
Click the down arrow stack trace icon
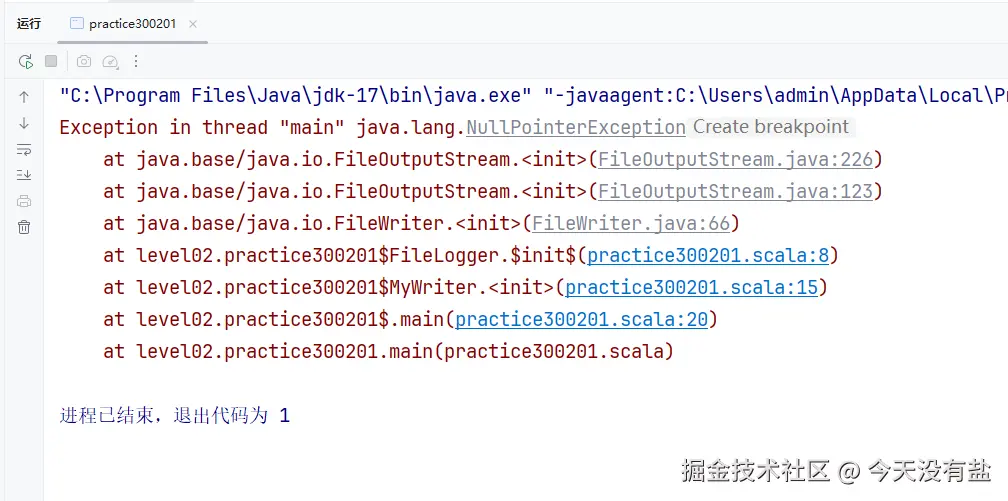pyautogui.click(x=24, y=123)
